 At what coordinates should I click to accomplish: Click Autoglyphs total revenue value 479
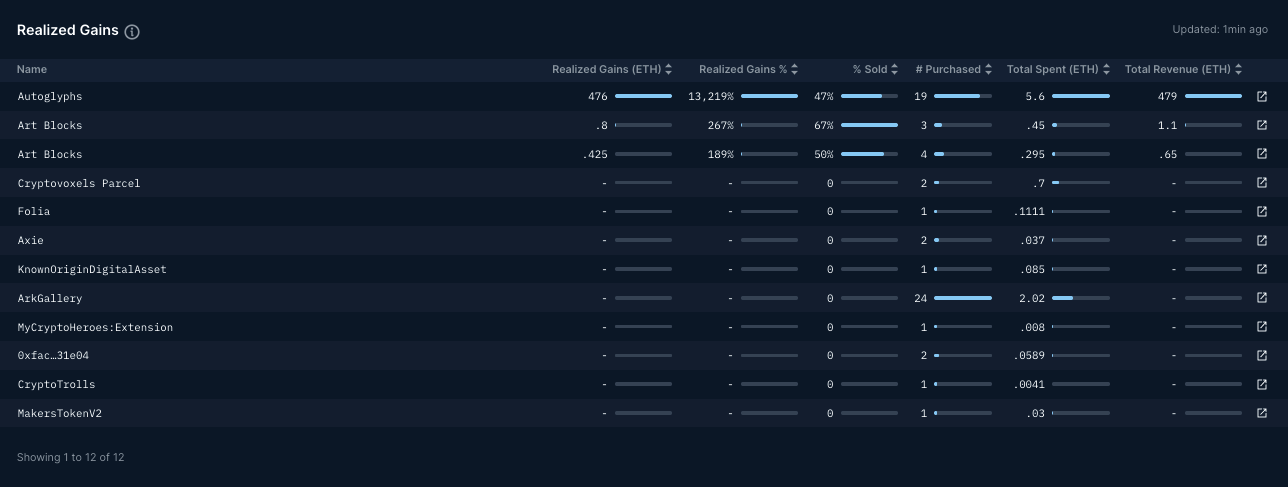1165,97
